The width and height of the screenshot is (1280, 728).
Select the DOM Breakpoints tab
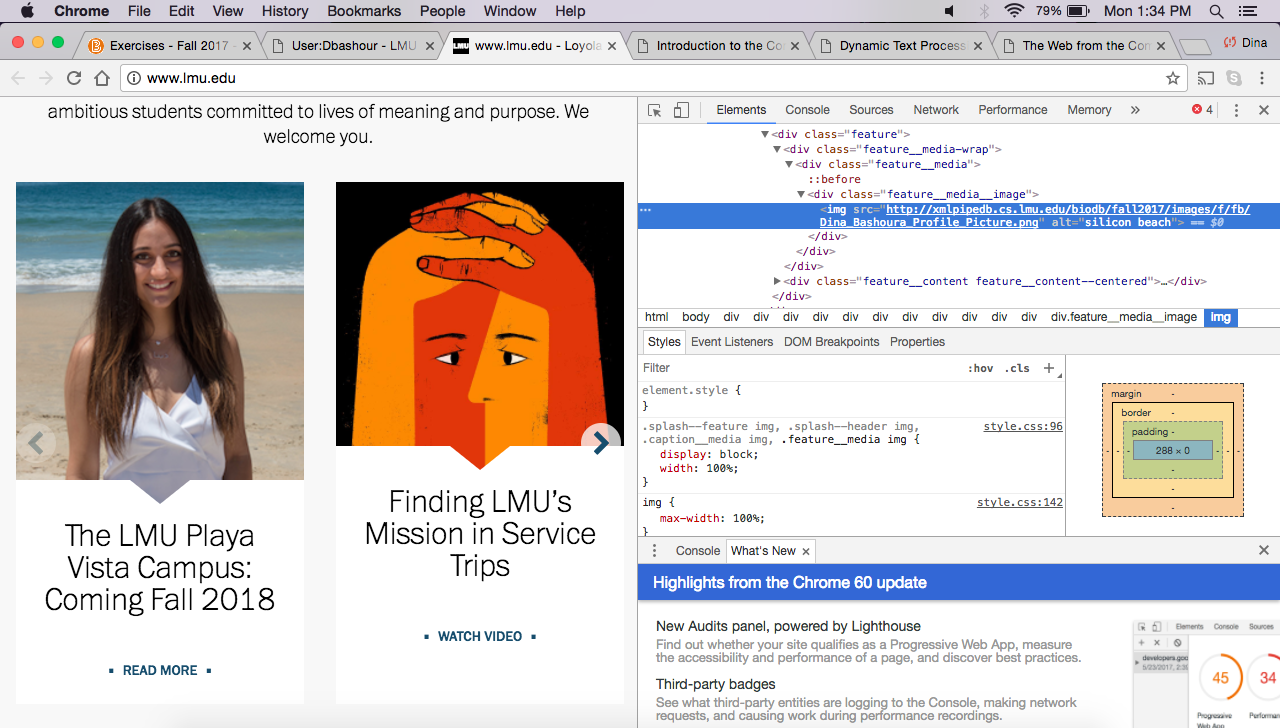pyautogui.click(x=832, y=342)
